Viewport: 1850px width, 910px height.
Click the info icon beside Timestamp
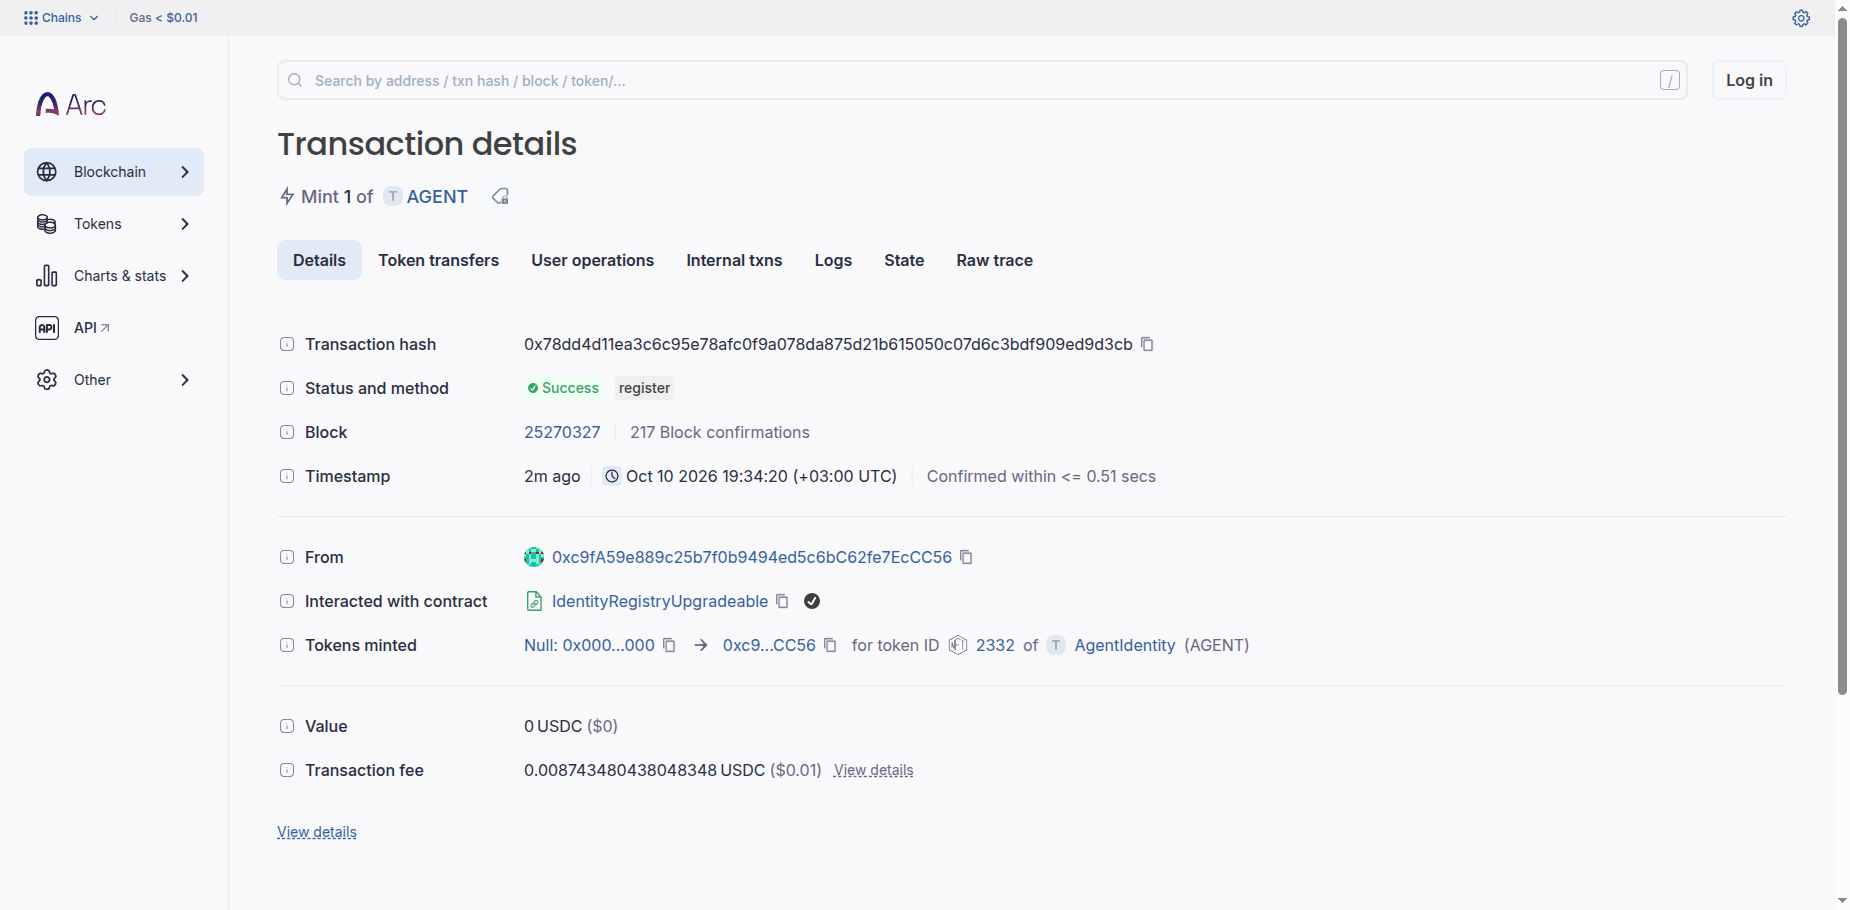tap(287, 476)
